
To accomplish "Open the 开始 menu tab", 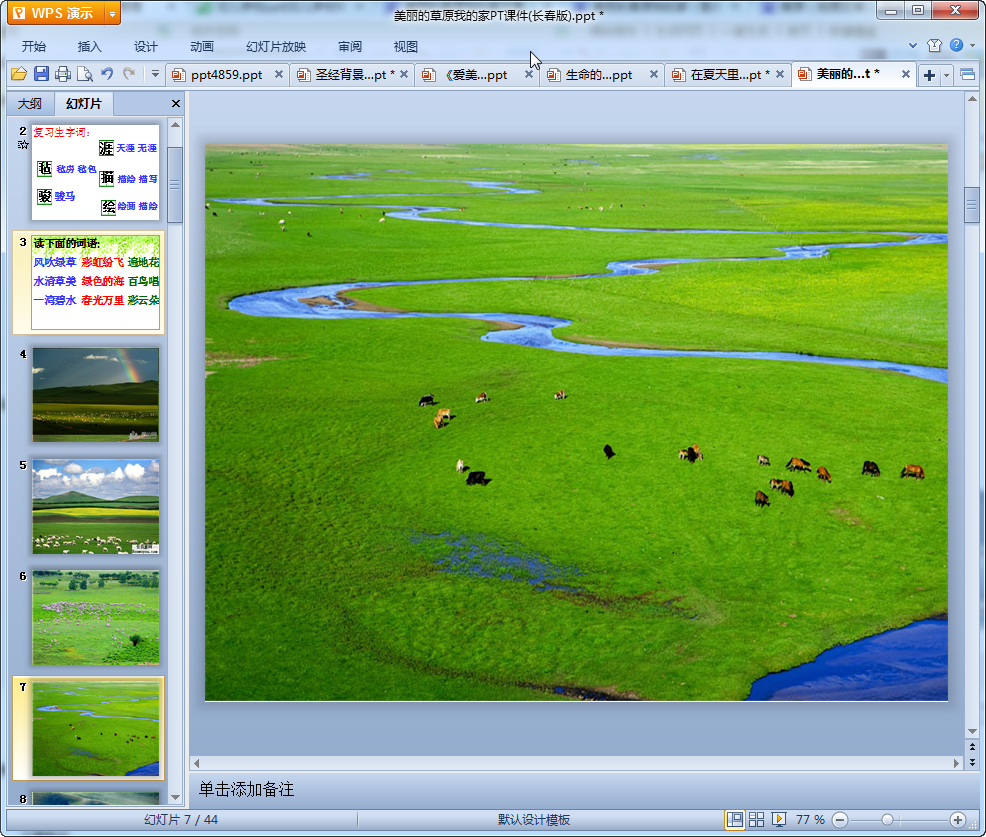I will pyautogui.click(x=33, y=47).
